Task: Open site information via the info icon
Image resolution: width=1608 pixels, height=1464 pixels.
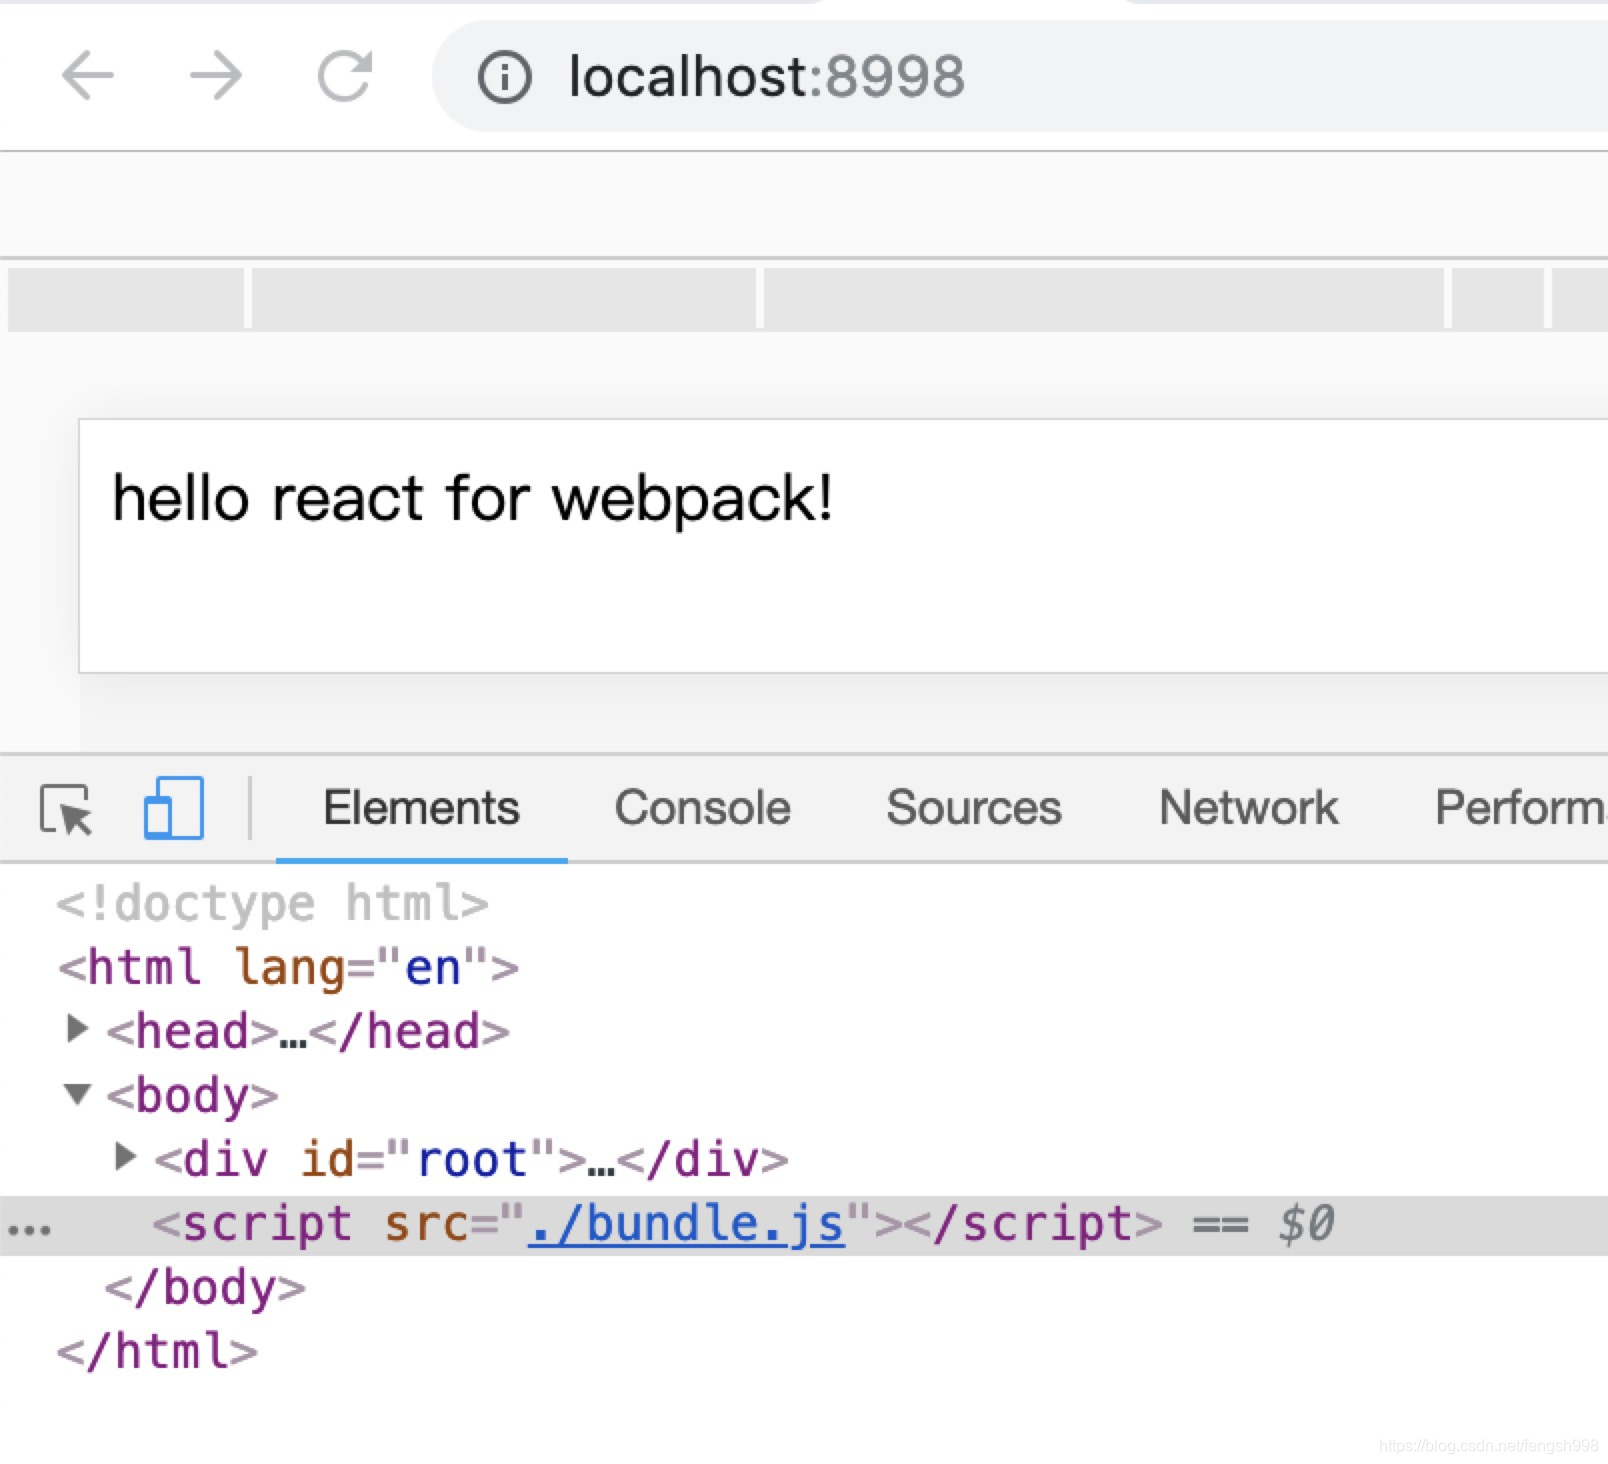Action: [x=506, y=76]
